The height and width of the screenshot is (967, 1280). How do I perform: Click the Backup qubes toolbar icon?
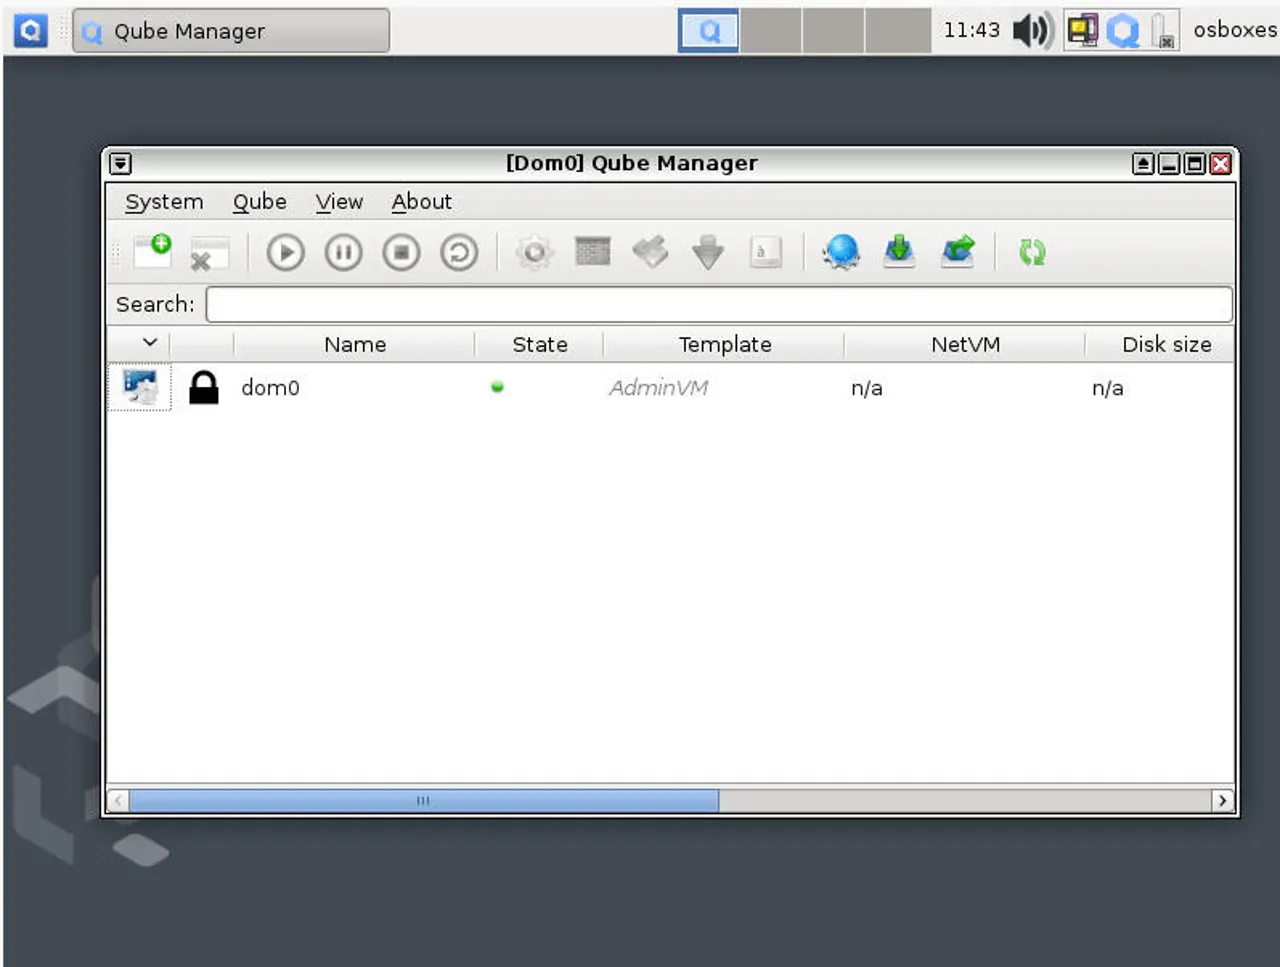pyautogui.click(x=899, y=252)
